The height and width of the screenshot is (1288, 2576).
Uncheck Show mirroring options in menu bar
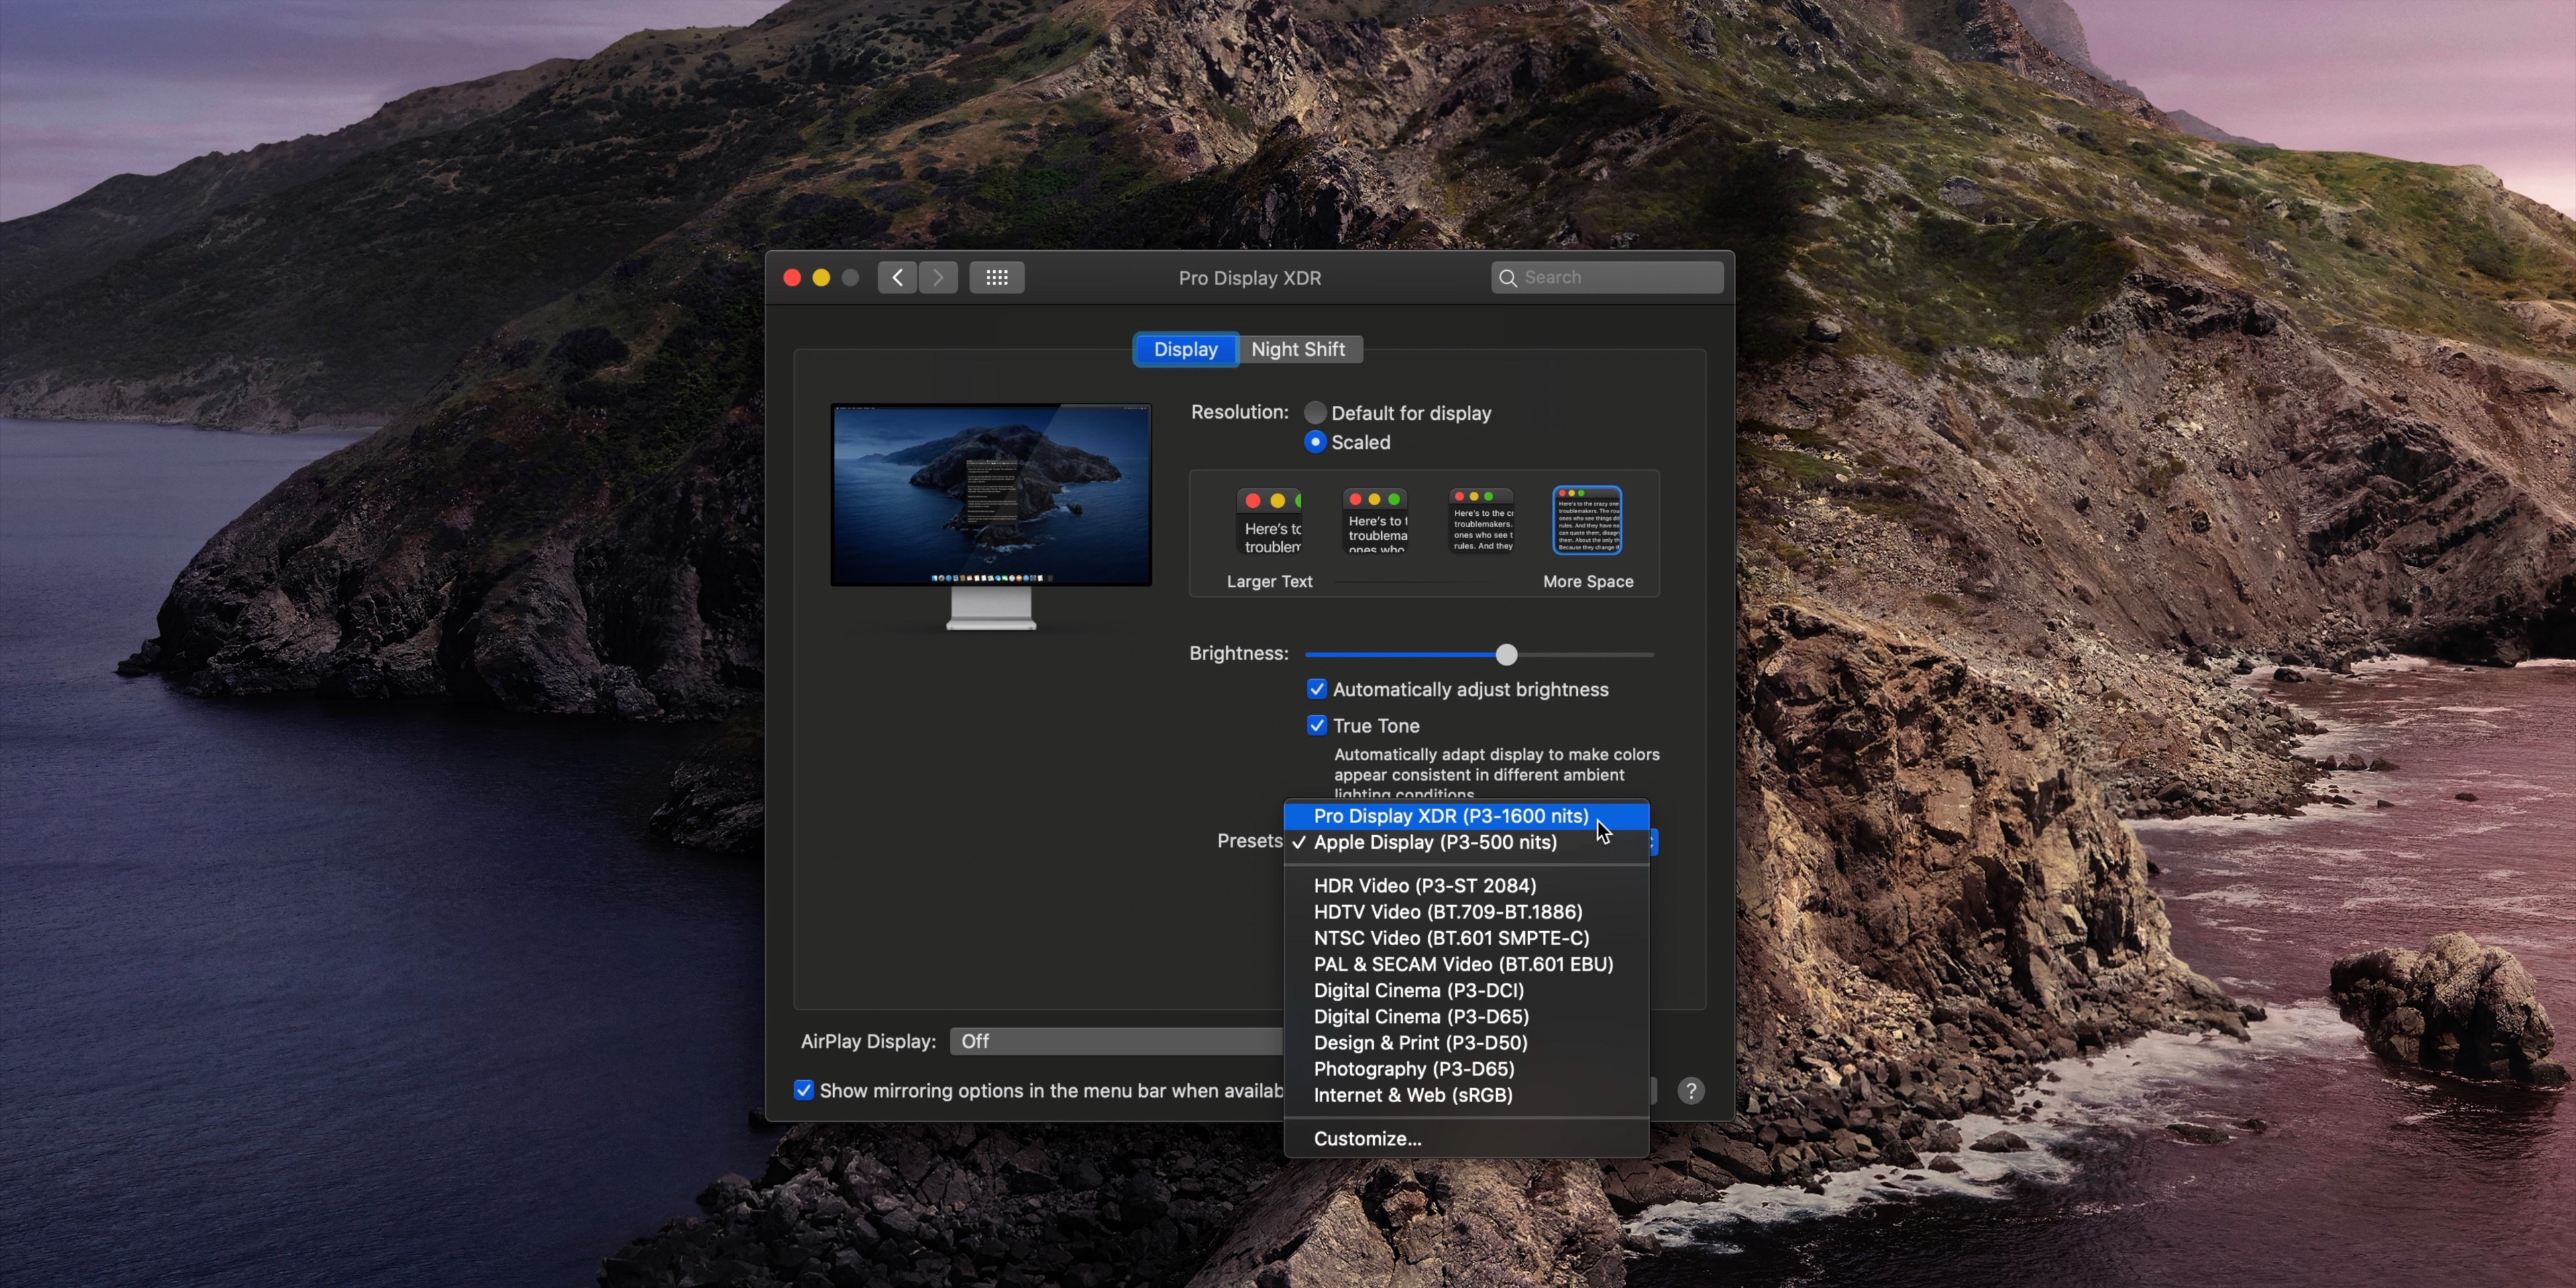pyautogui.click(x=804, y=1090)
